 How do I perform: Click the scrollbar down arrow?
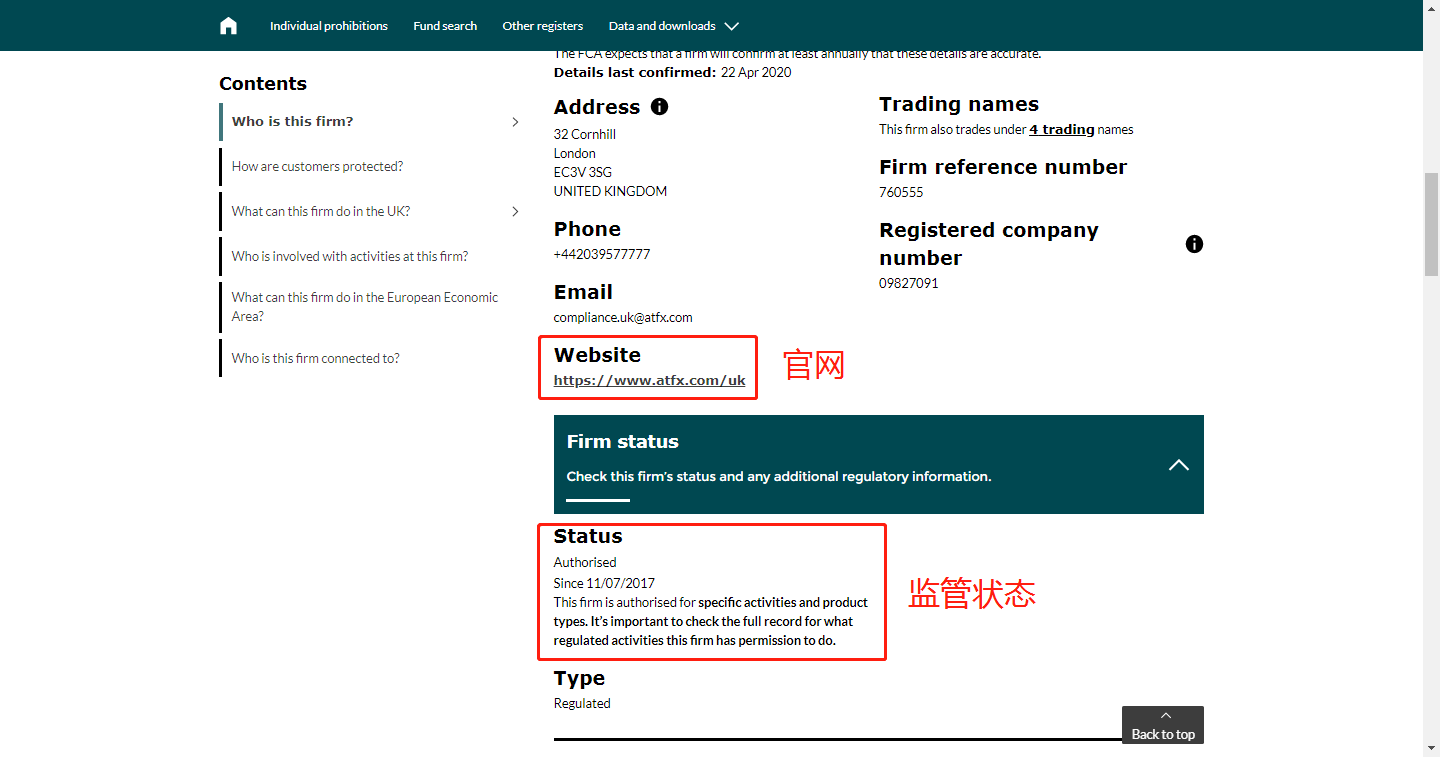1431,748
